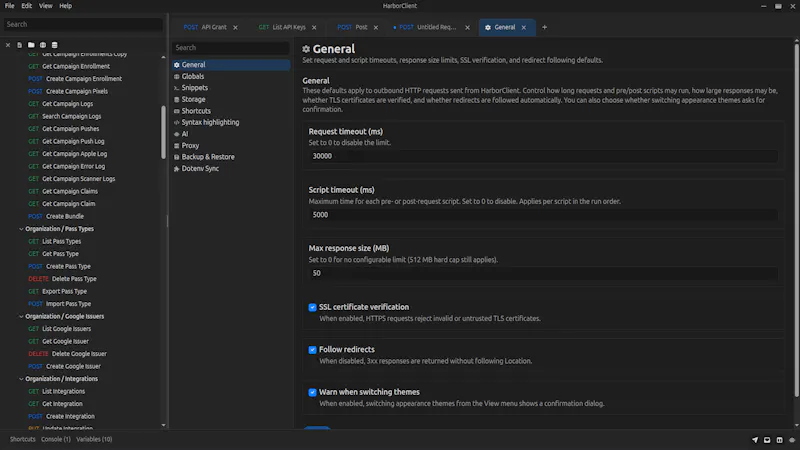Collapse Organization / Google Issuers folder
This screenshot has width=800, height=450.
pyautogui.click(x=21, y=316)
